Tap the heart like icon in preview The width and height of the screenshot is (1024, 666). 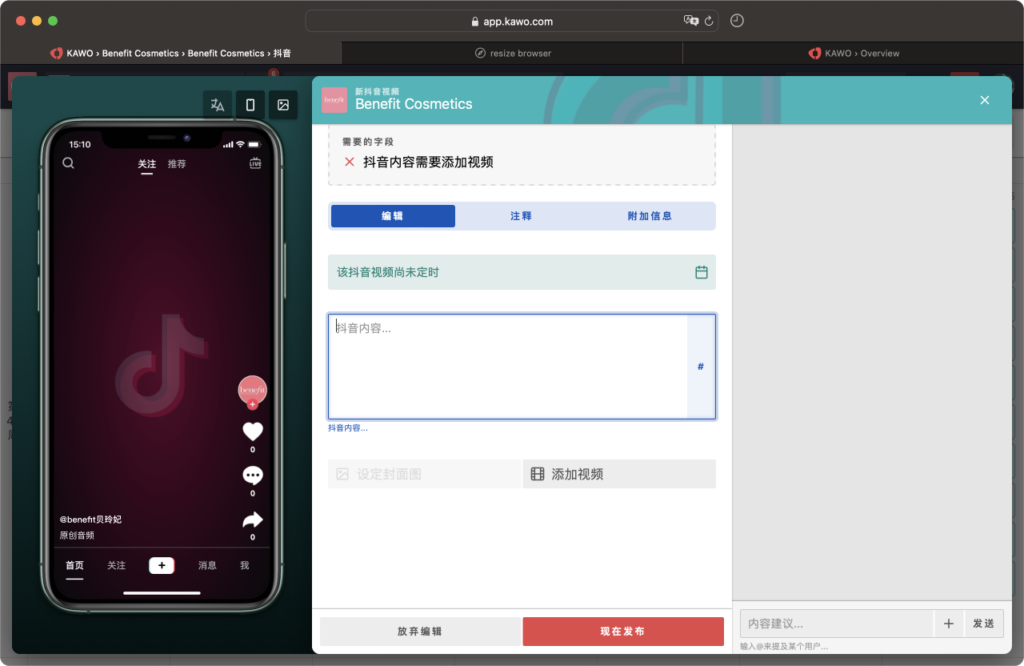point(253,432)
